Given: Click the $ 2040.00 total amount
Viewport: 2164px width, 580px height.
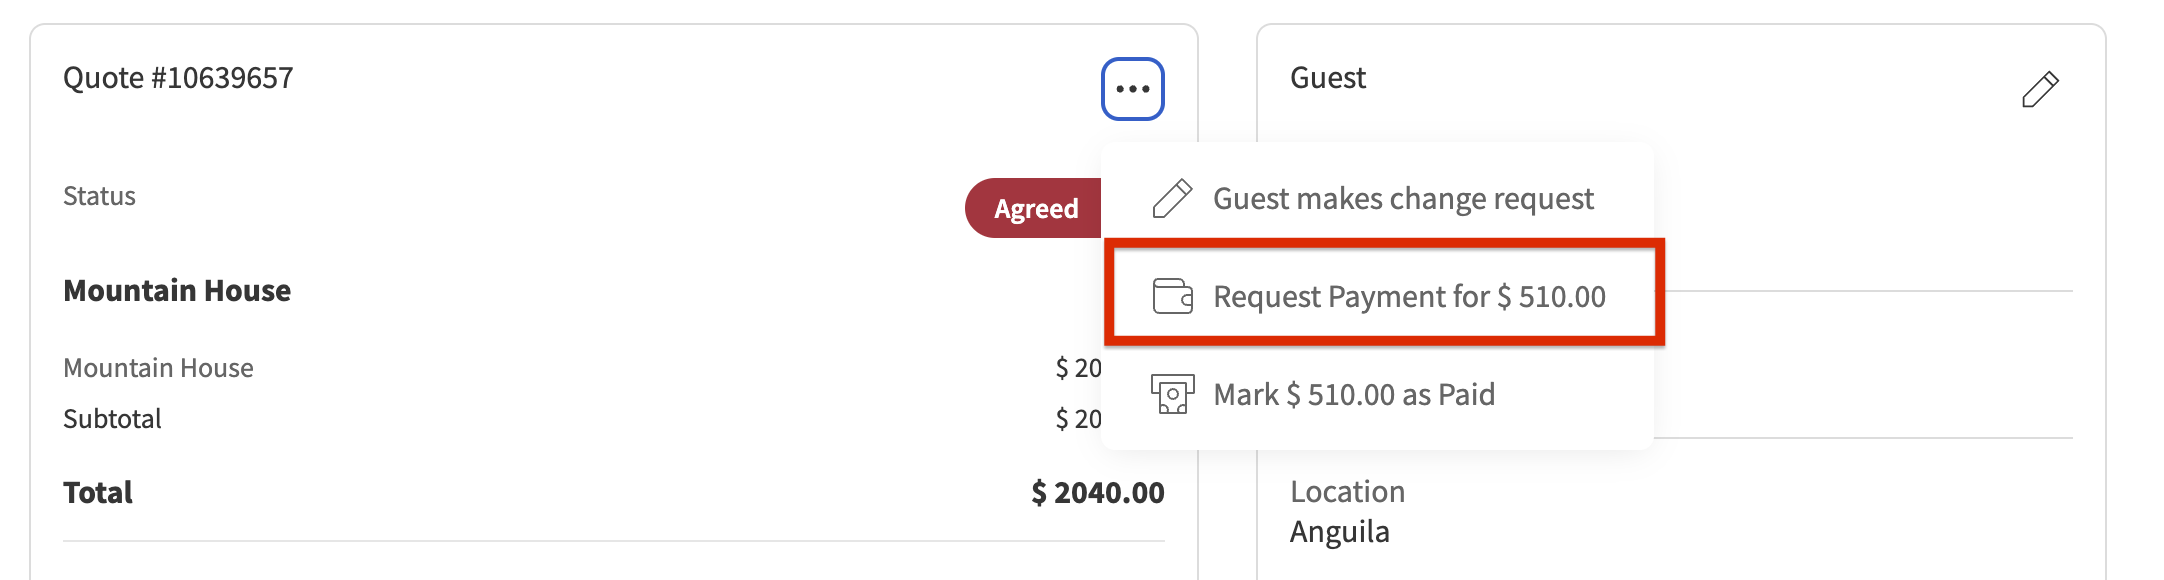Looking at the screenshot, I should [1097, 492].
